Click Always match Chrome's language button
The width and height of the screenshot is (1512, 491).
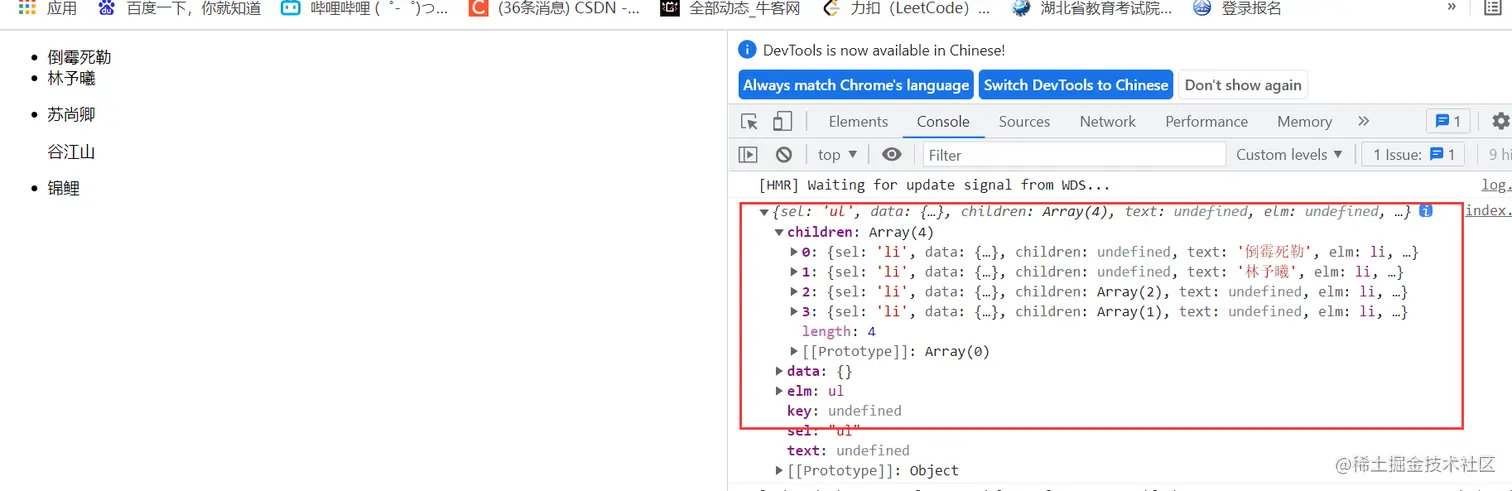coord(856,85)
